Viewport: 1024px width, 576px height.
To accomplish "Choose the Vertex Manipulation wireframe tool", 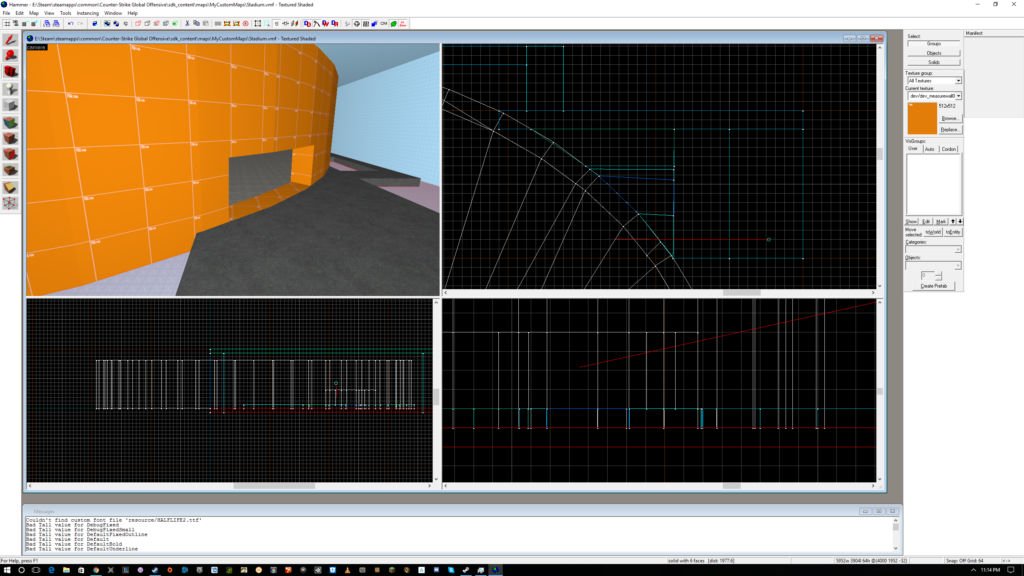I will point(10,203).
